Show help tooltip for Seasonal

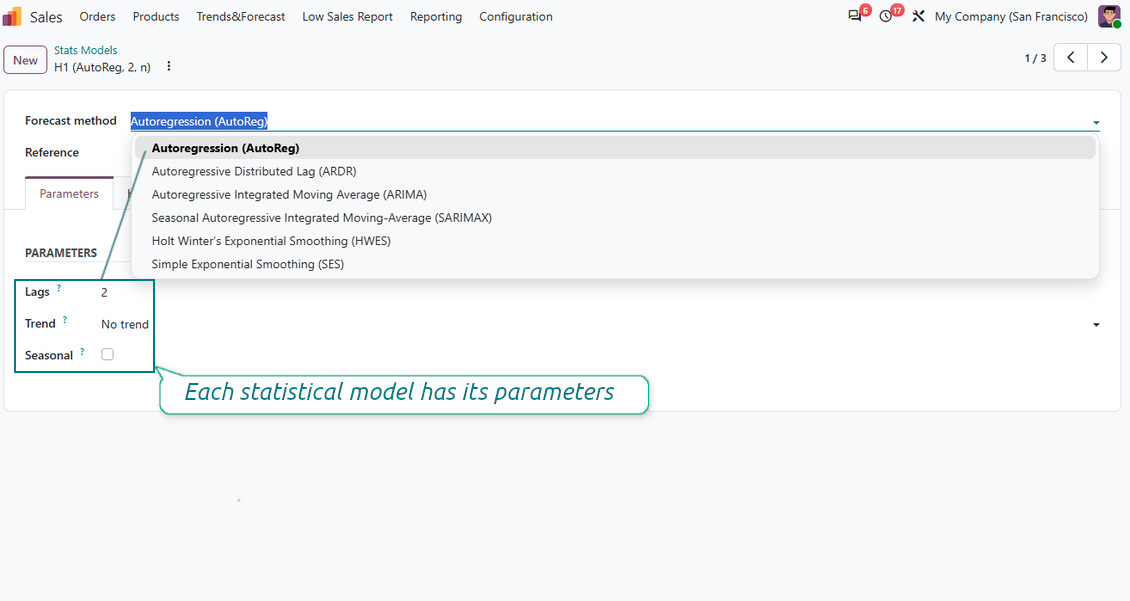(x=82, y=351)
